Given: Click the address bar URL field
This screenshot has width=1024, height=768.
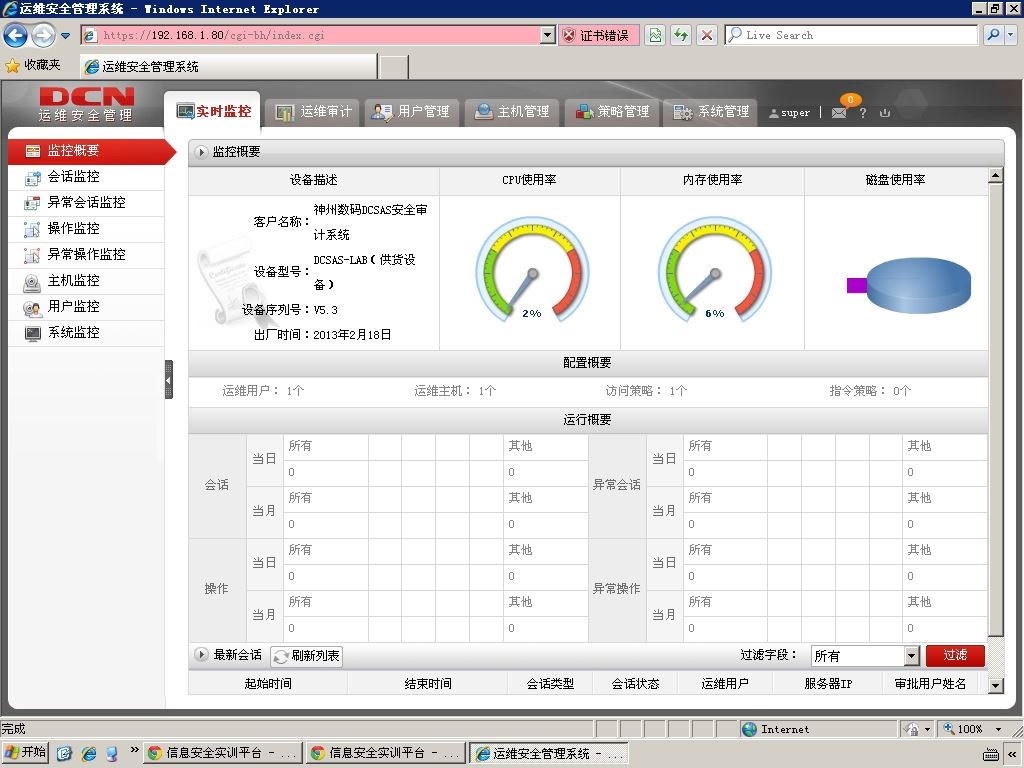Looking at the screenshot, I should pyautogui.click(x=312, y=35).
